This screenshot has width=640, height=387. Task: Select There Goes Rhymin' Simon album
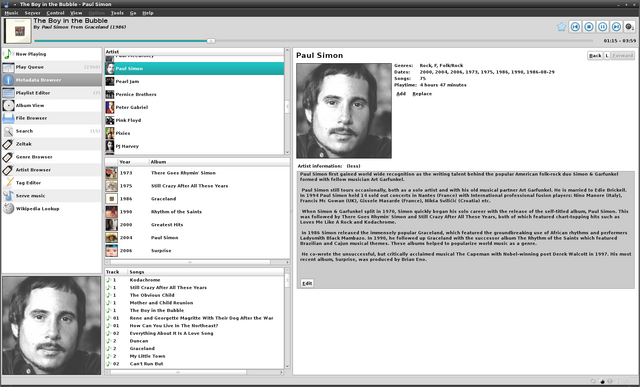click(x=197, y=173)
